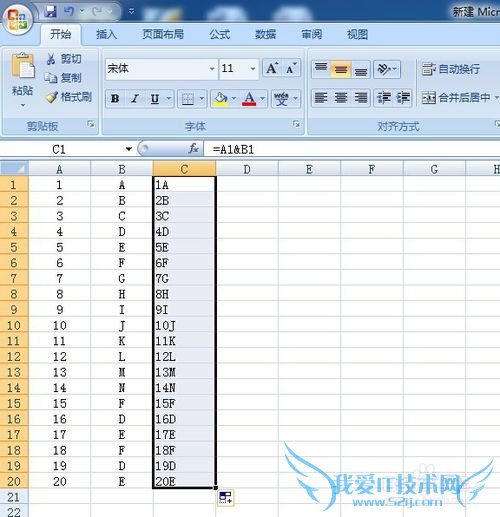Align text to the bottom of the cell
Image resolution: width=500 pixels, height=517 pixels.
click(x=361, y=69)
